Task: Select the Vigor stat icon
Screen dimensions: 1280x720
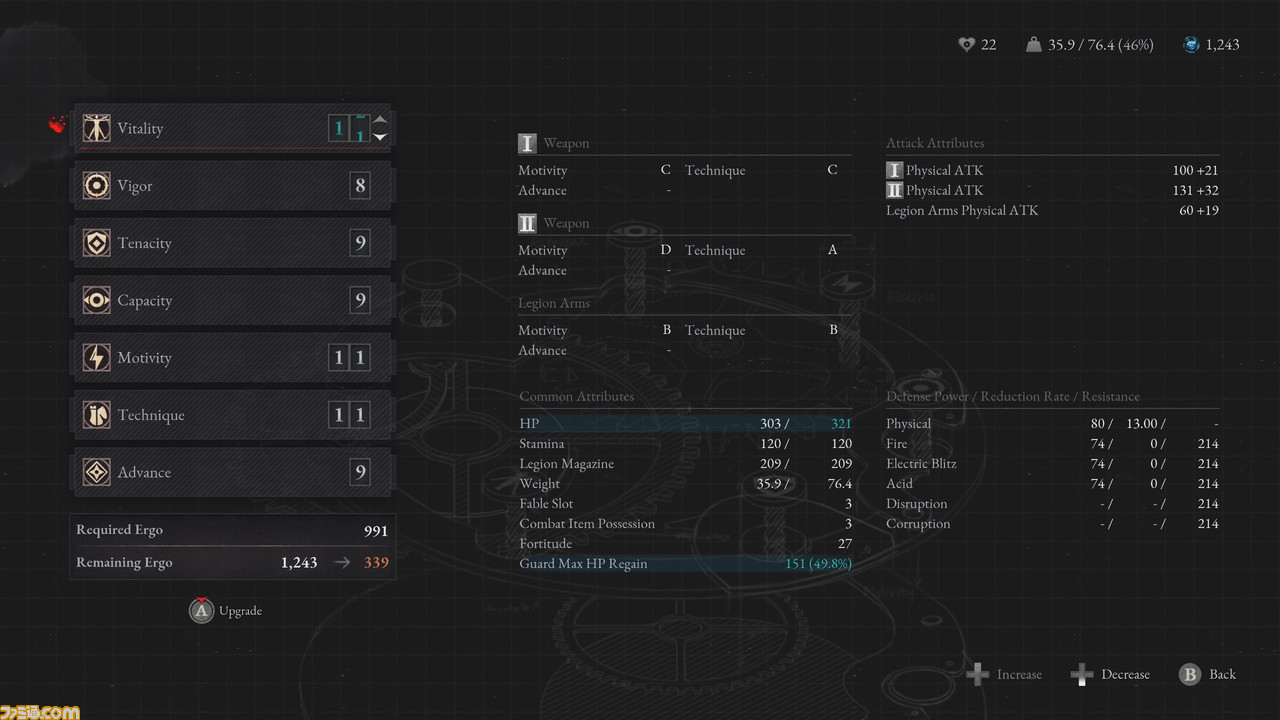Action: pyautogui.click(x=96, y=186)
